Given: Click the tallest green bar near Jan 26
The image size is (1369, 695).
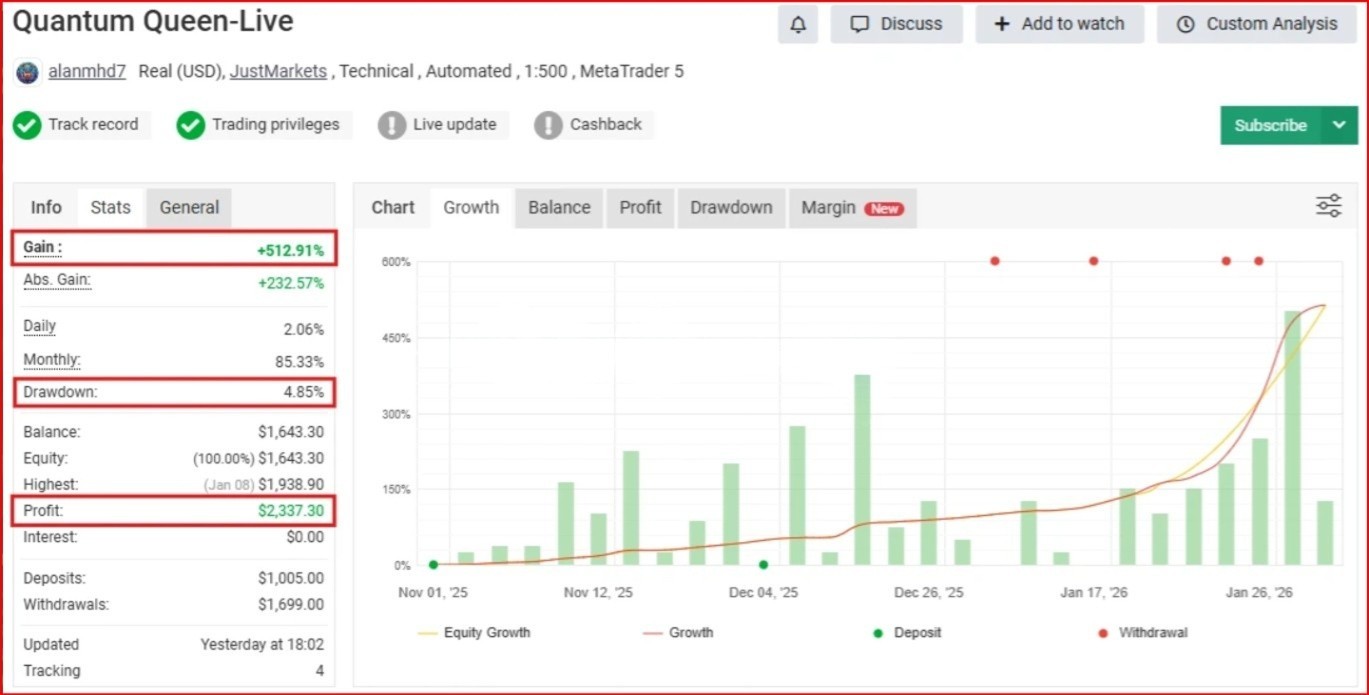Looking at the screenshot, I should [x=1293, y=438].
